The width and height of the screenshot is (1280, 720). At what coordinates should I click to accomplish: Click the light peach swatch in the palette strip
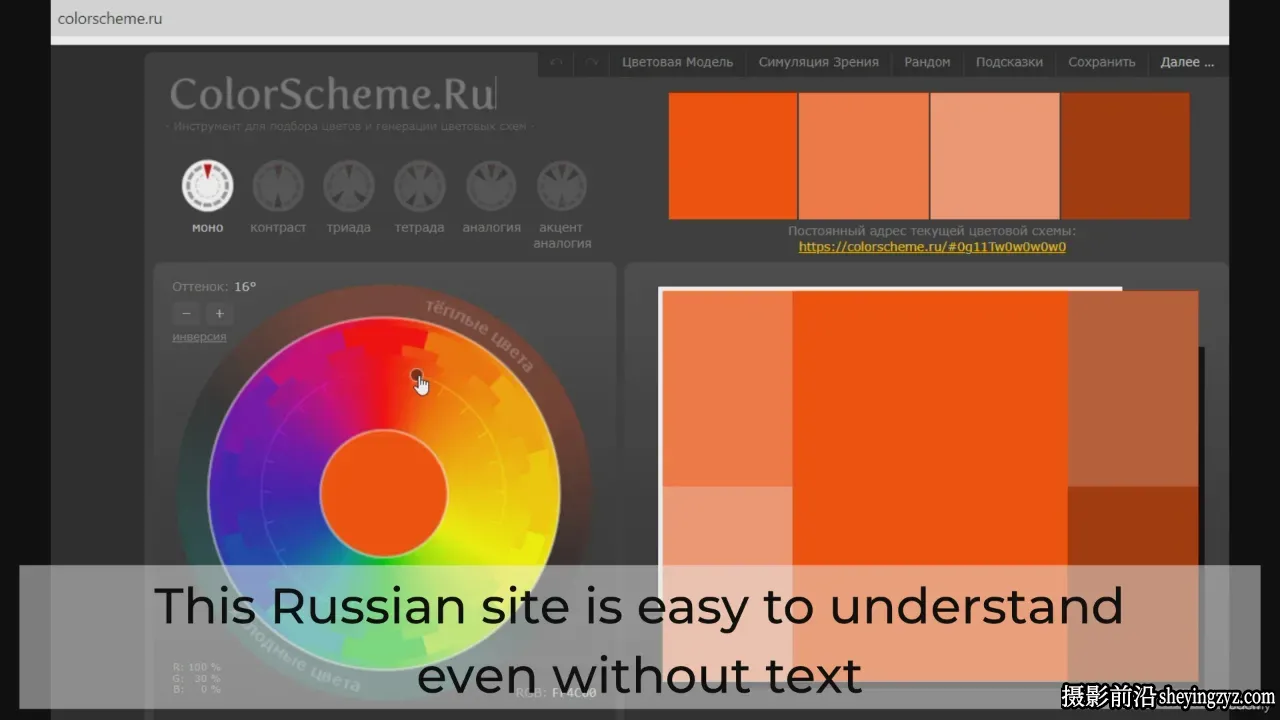coord(995,156)
